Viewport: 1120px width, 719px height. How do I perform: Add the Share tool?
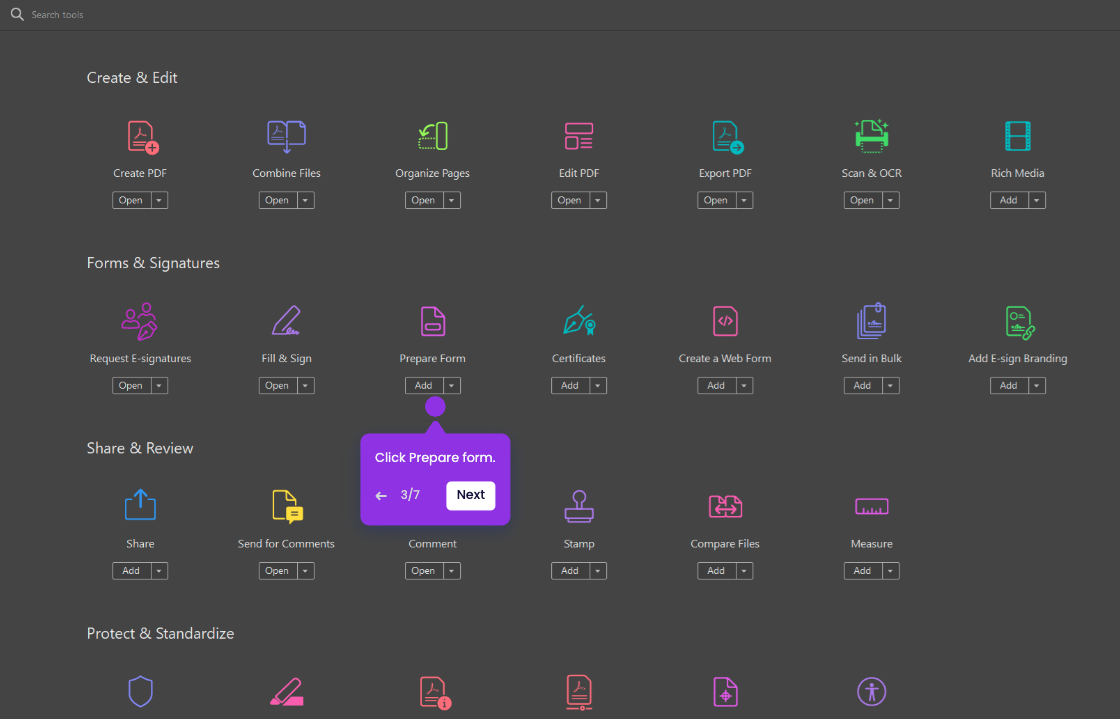tap(131, 571)
